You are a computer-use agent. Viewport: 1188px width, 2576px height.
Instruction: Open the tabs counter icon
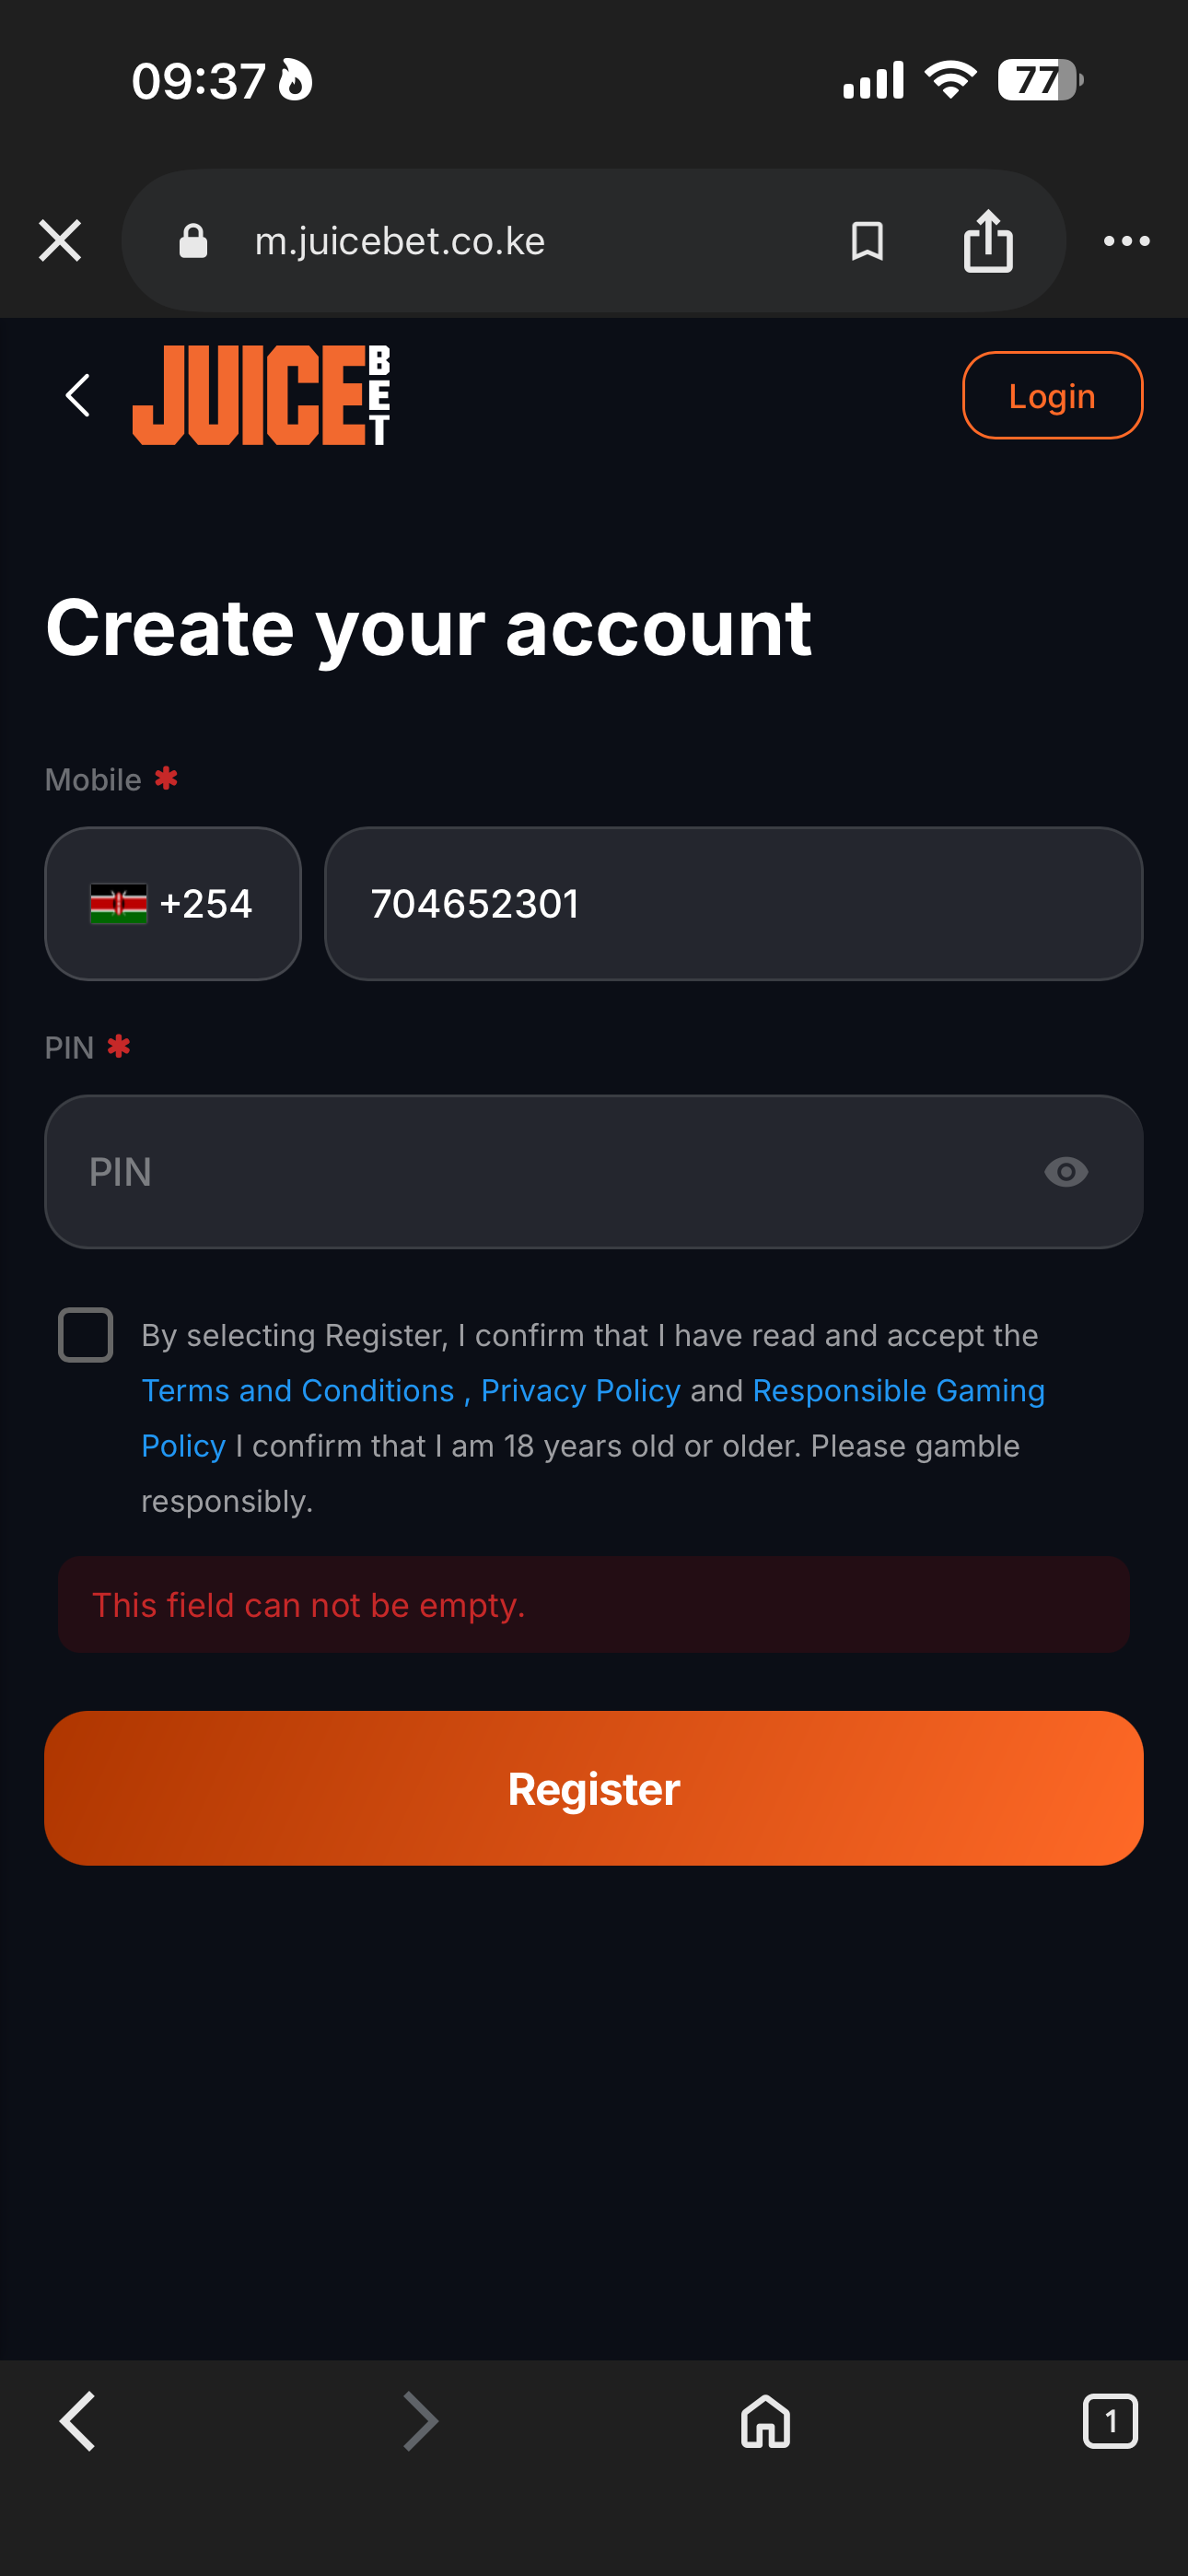(x=1110, y=2421)
